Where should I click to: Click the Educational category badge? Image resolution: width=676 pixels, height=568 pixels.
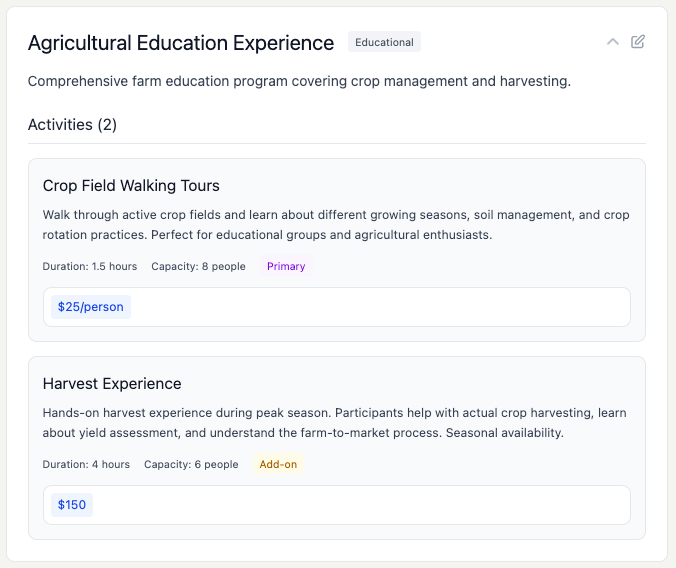click(x=384, y=42)
